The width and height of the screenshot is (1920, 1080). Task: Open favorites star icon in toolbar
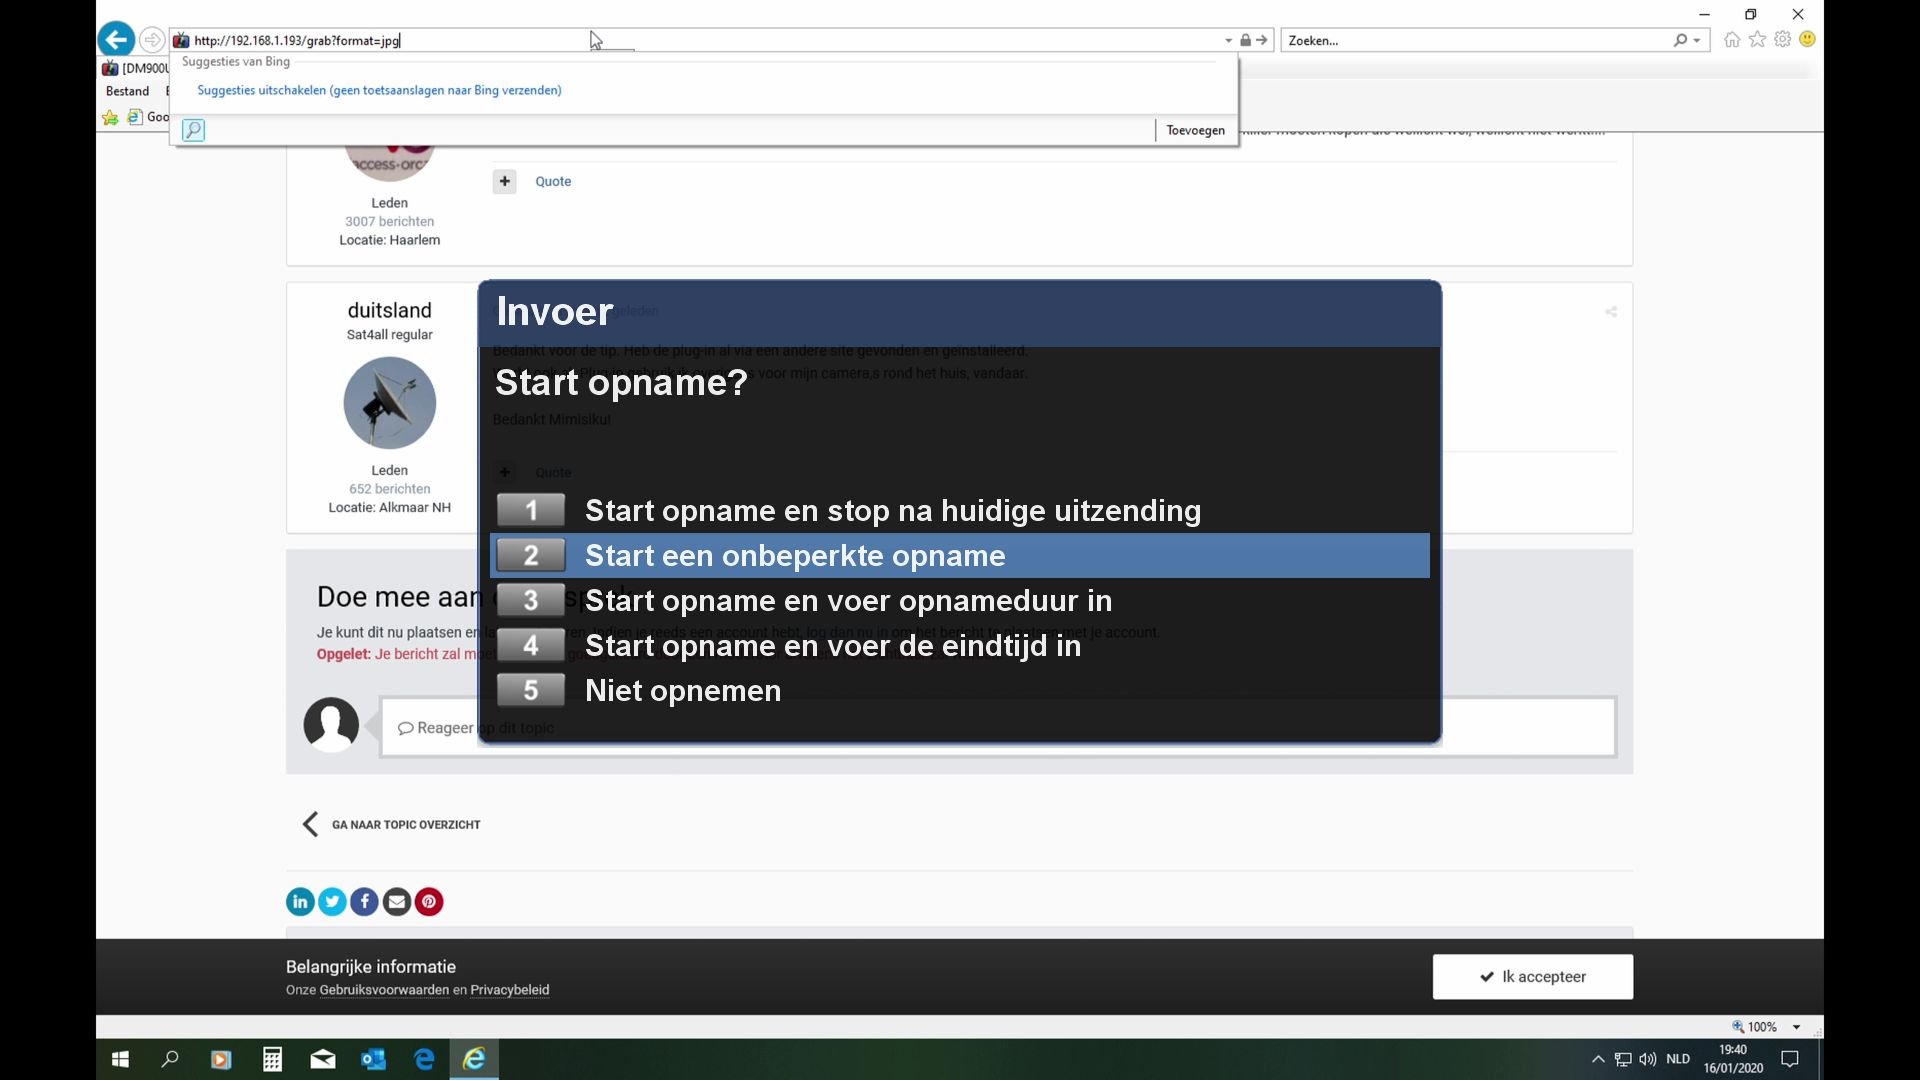1757,40
